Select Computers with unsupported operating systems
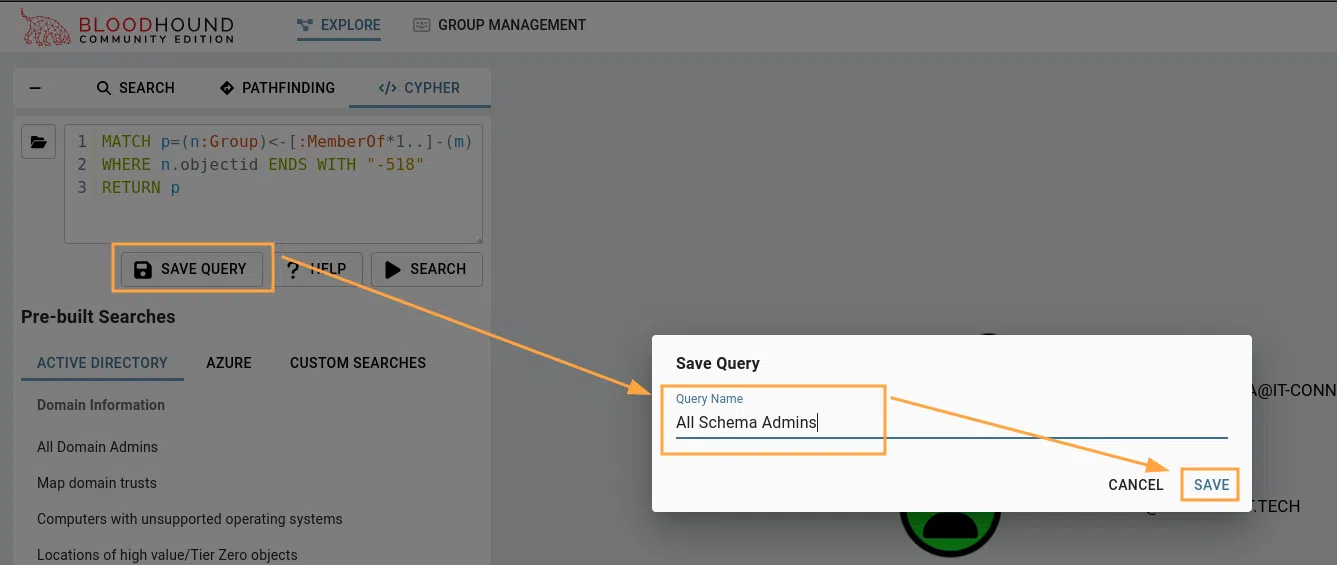This screenshot has height=565, width=1337. pyautogui.click(x=190, y=519)
